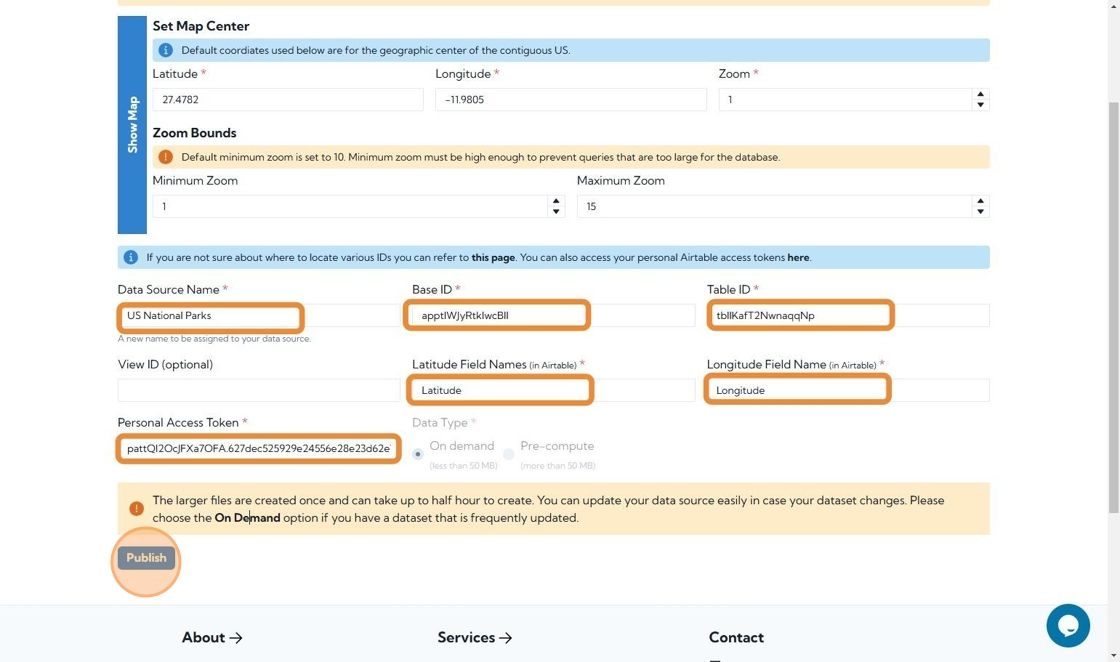
Task: Click 'A new name to be assigned' hint
Action: (214, 338)
